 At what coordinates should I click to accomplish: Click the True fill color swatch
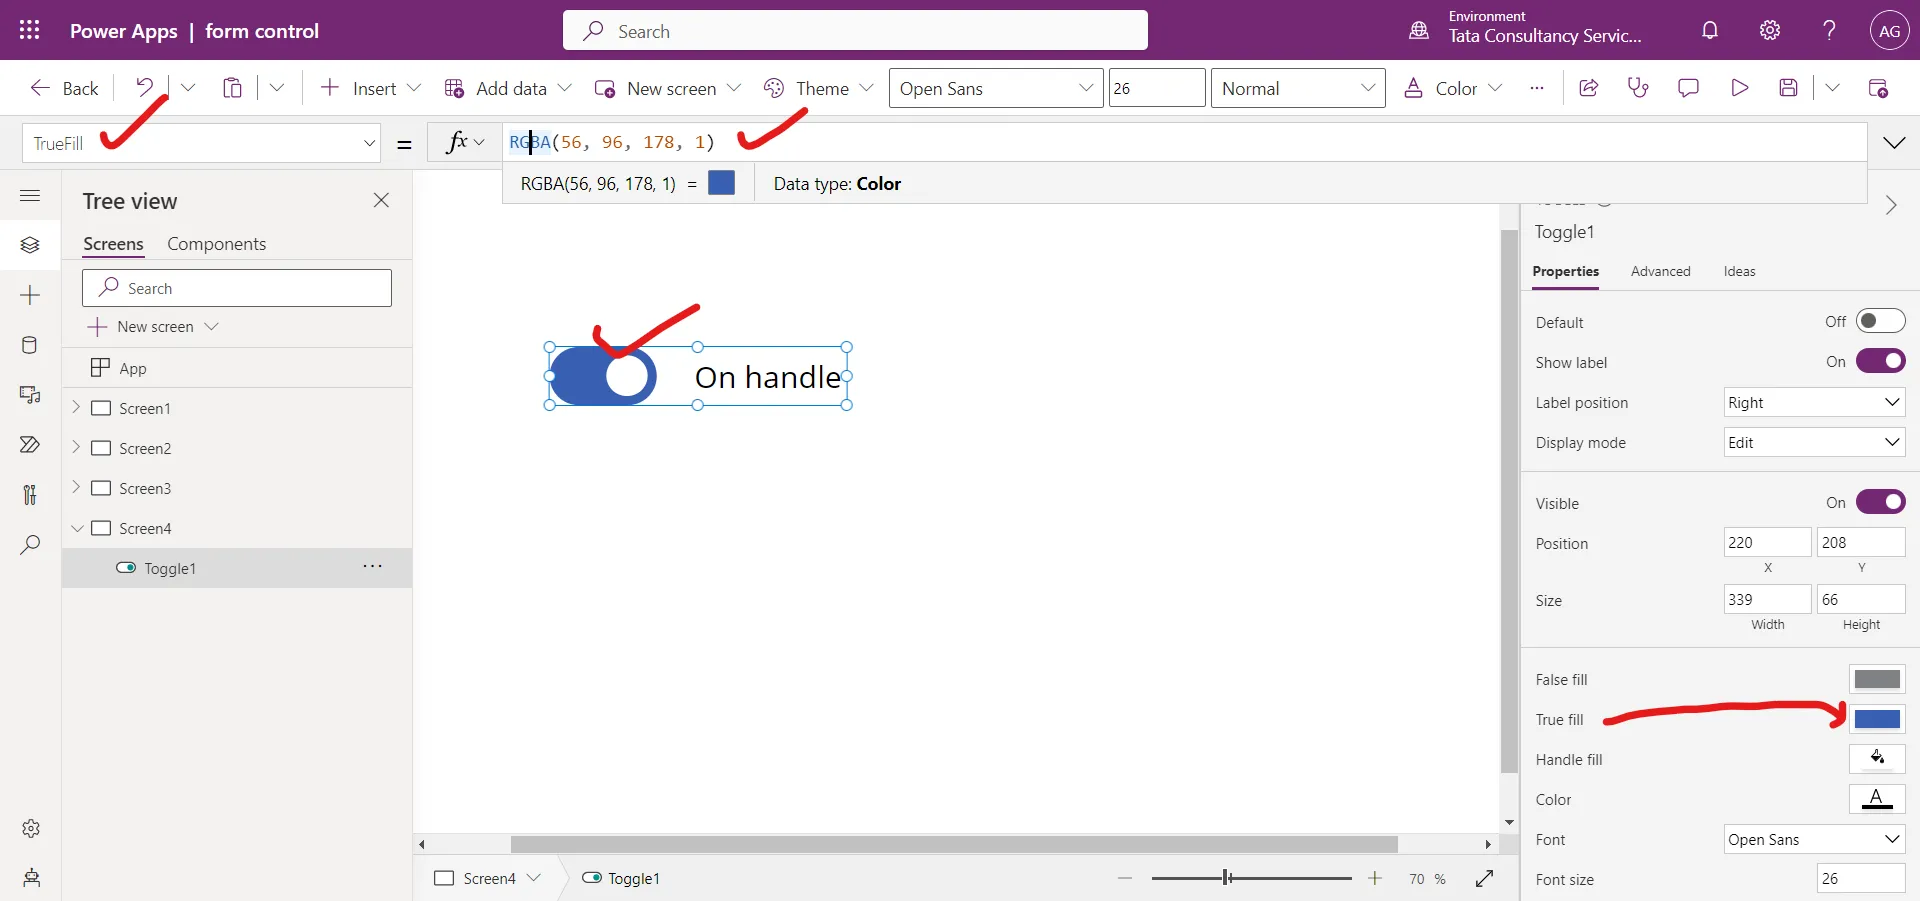pos(1877,719)
